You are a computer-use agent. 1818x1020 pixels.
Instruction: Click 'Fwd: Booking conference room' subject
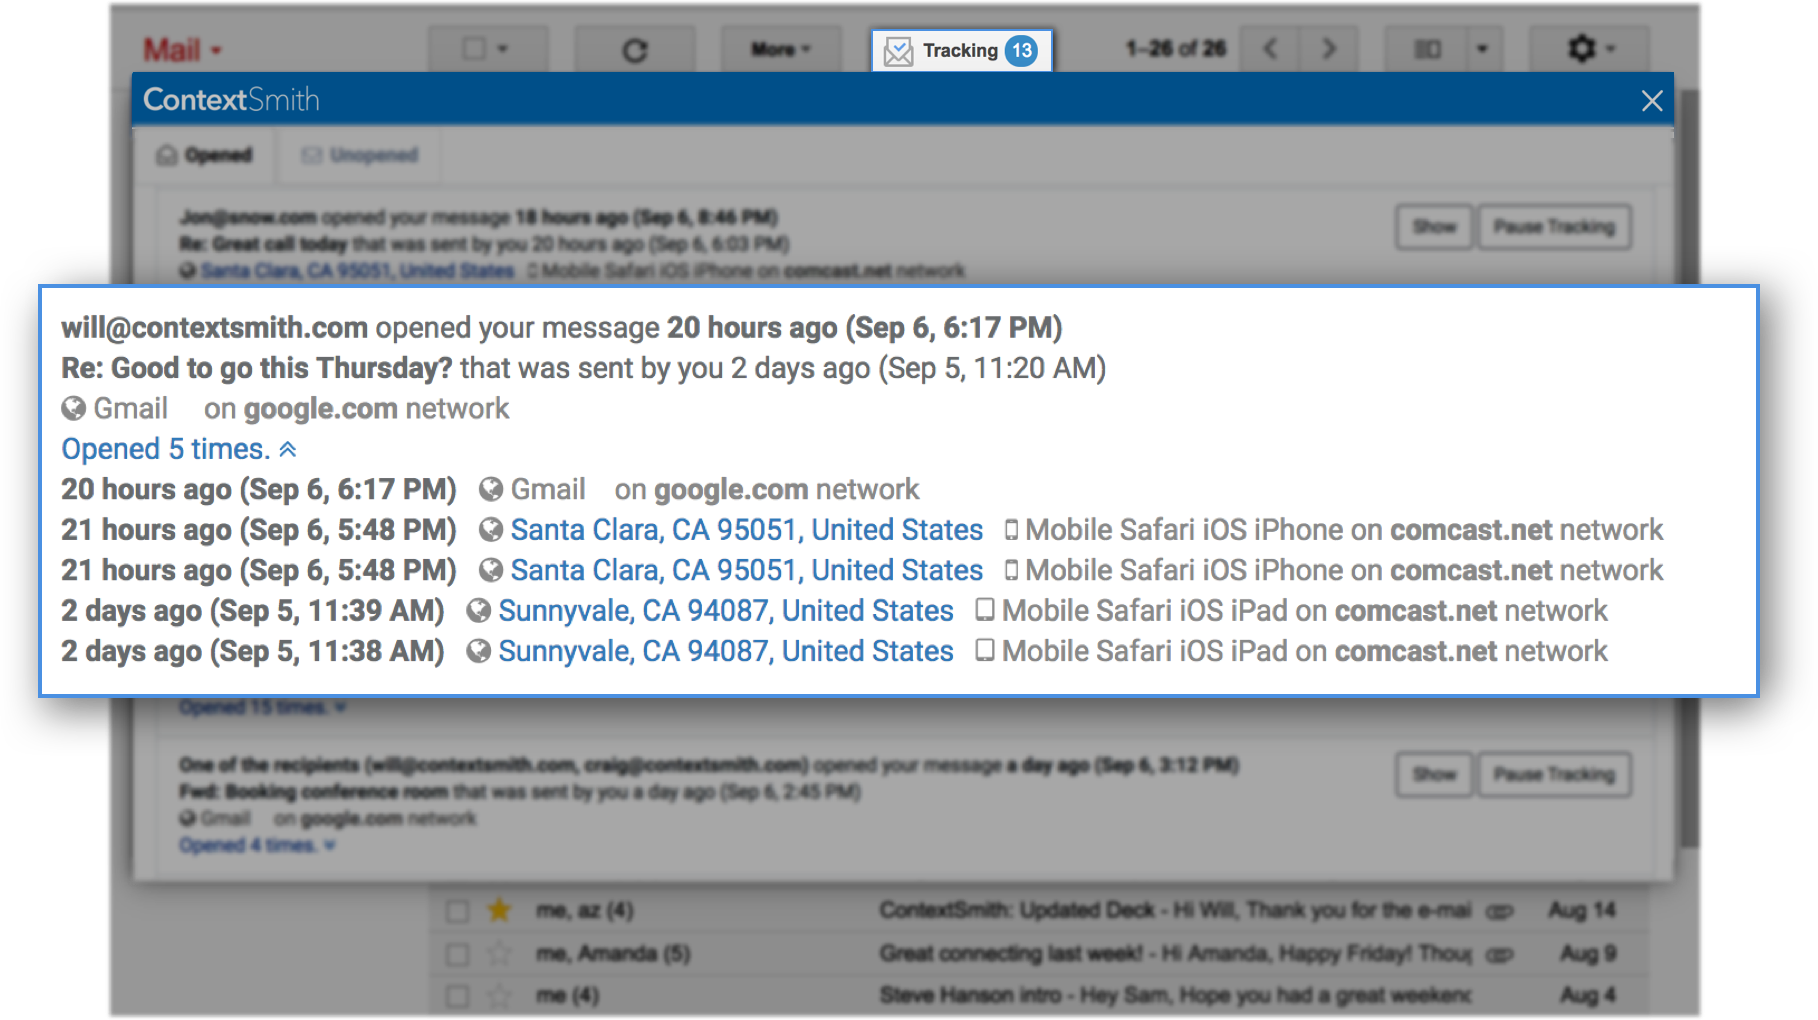[314, 792]
